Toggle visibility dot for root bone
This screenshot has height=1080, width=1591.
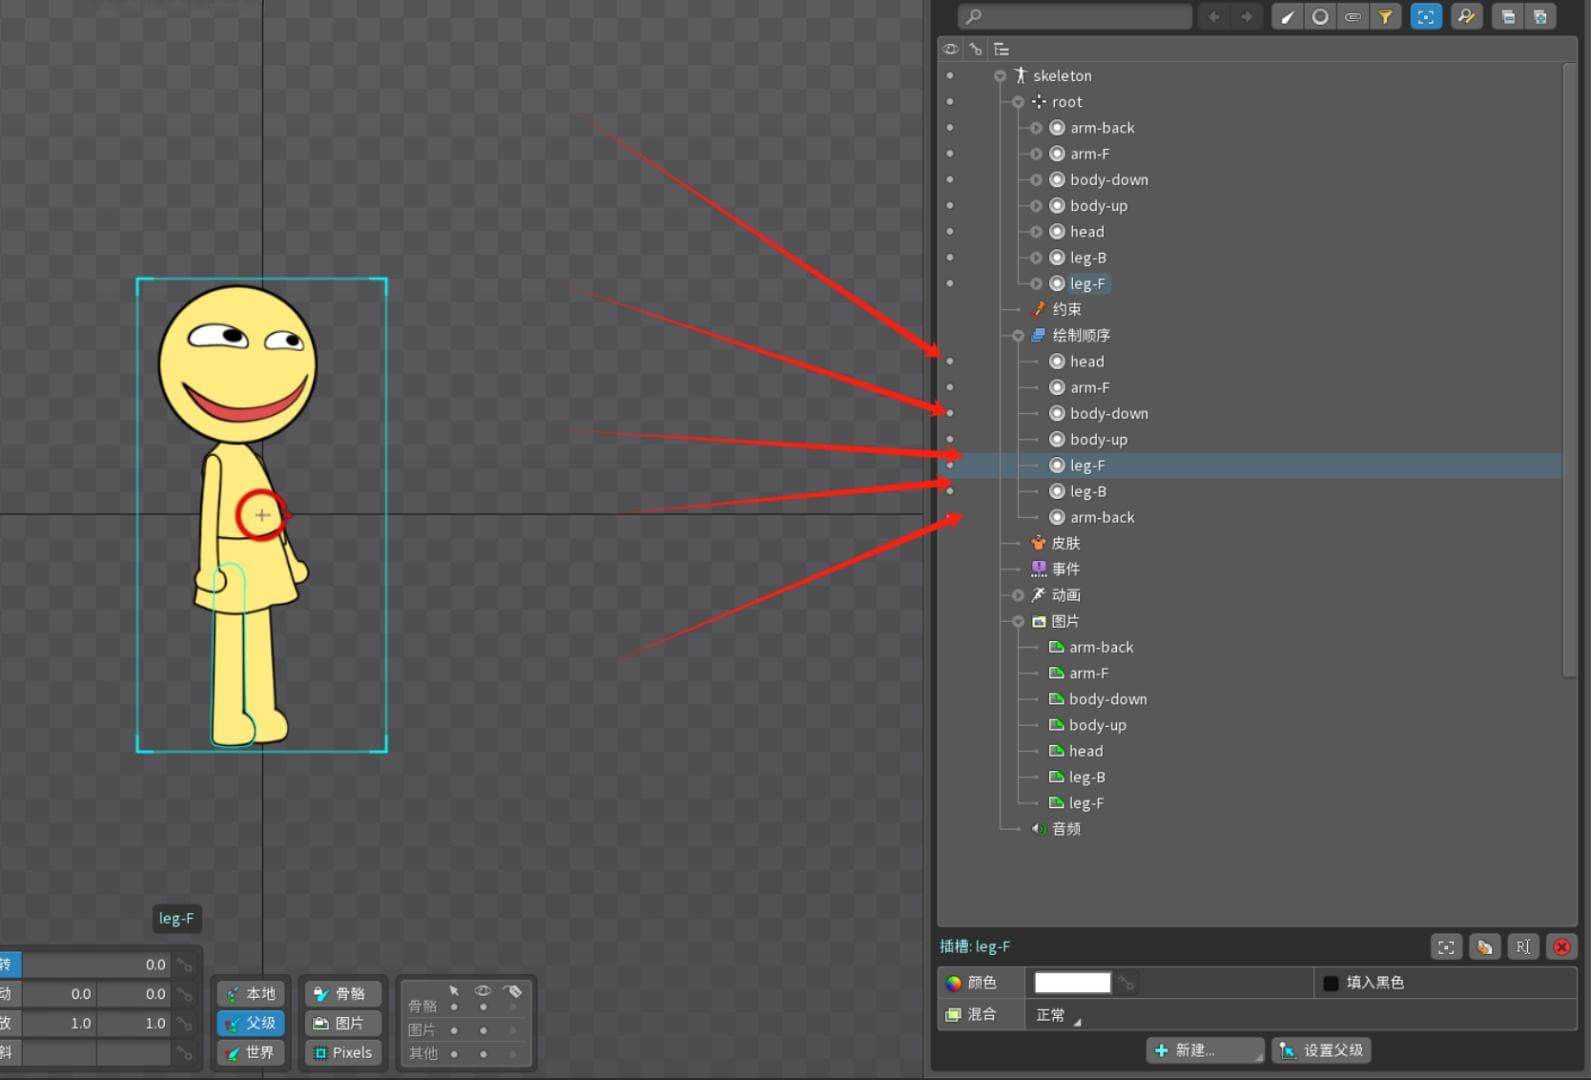pos(950,102)
